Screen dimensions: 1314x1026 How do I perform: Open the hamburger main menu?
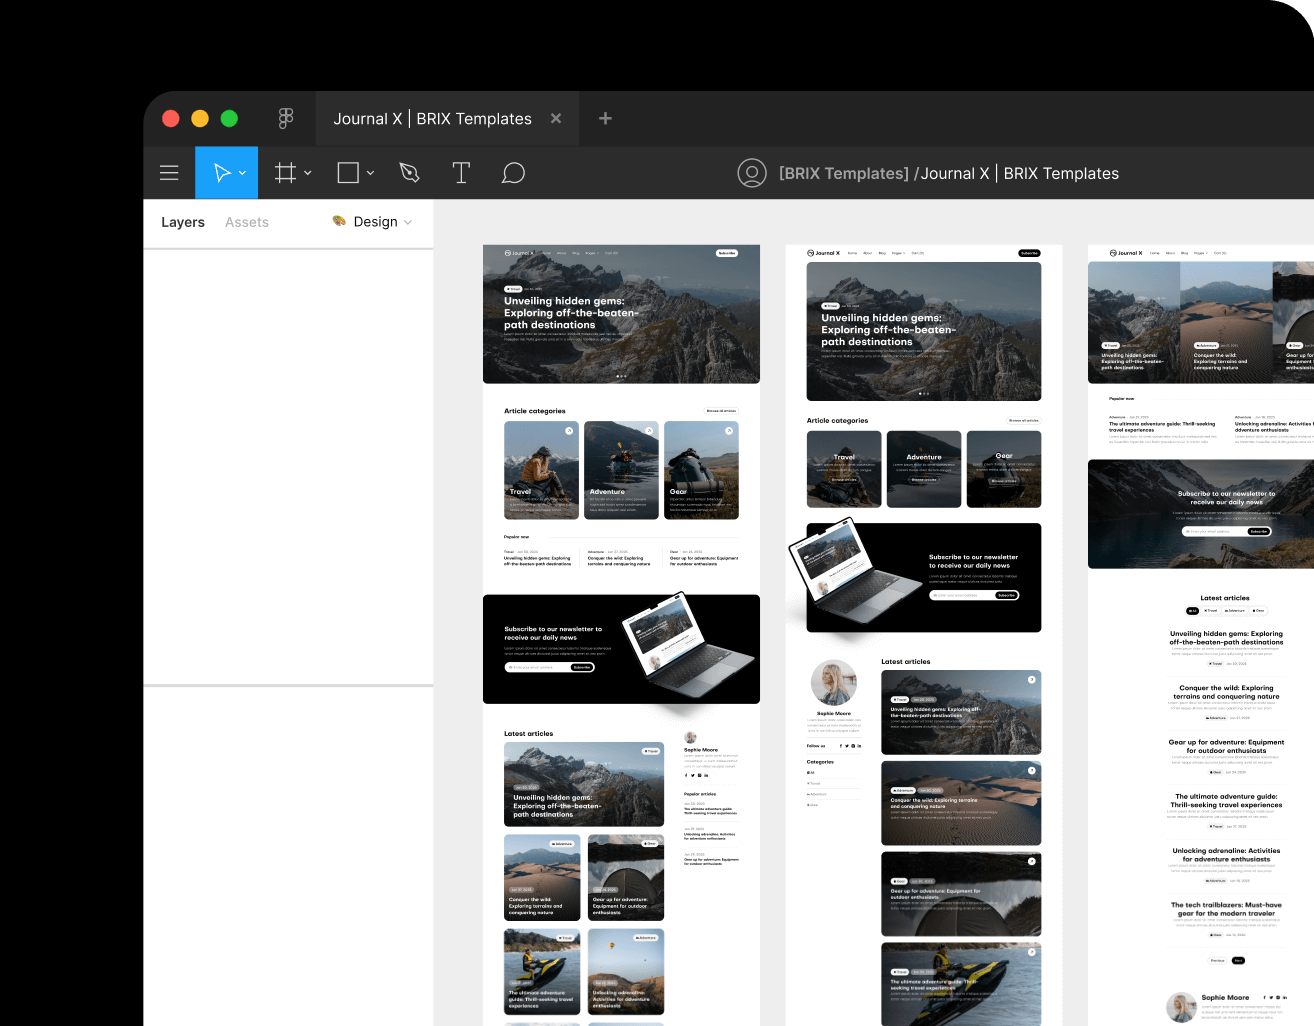point(169,173)
